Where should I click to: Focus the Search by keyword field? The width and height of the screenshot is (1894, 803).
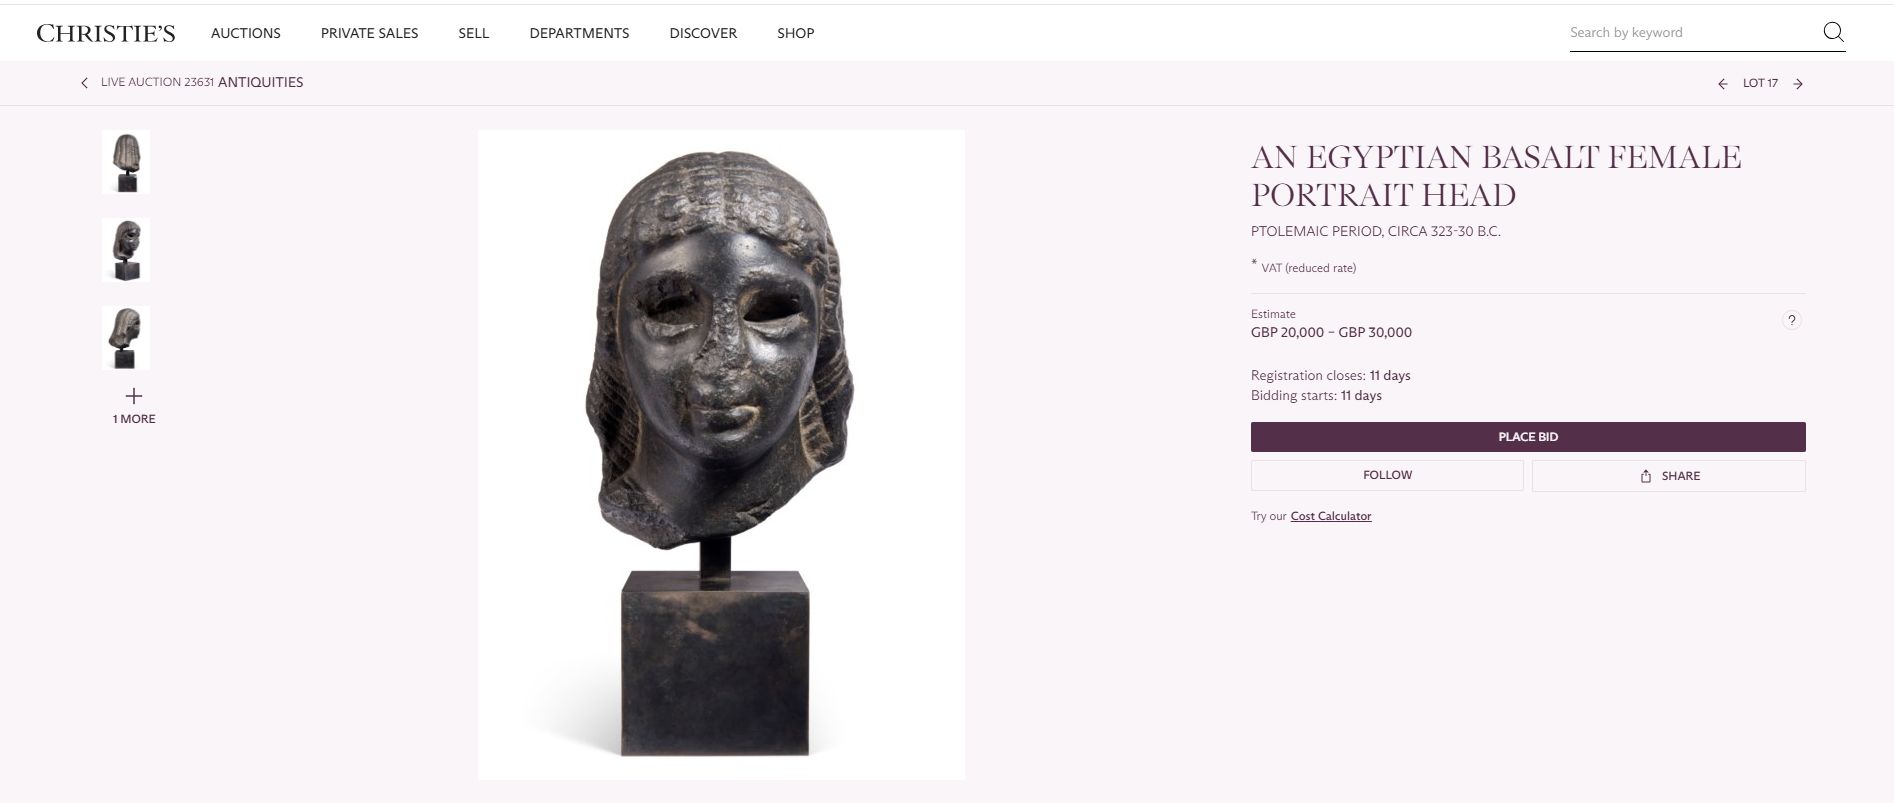tap(1690, 32)
